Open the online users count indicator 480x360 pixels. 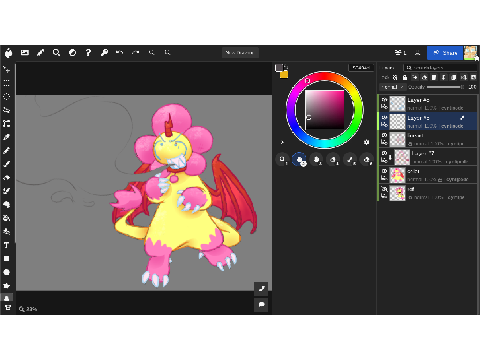(x=400, y=53)
